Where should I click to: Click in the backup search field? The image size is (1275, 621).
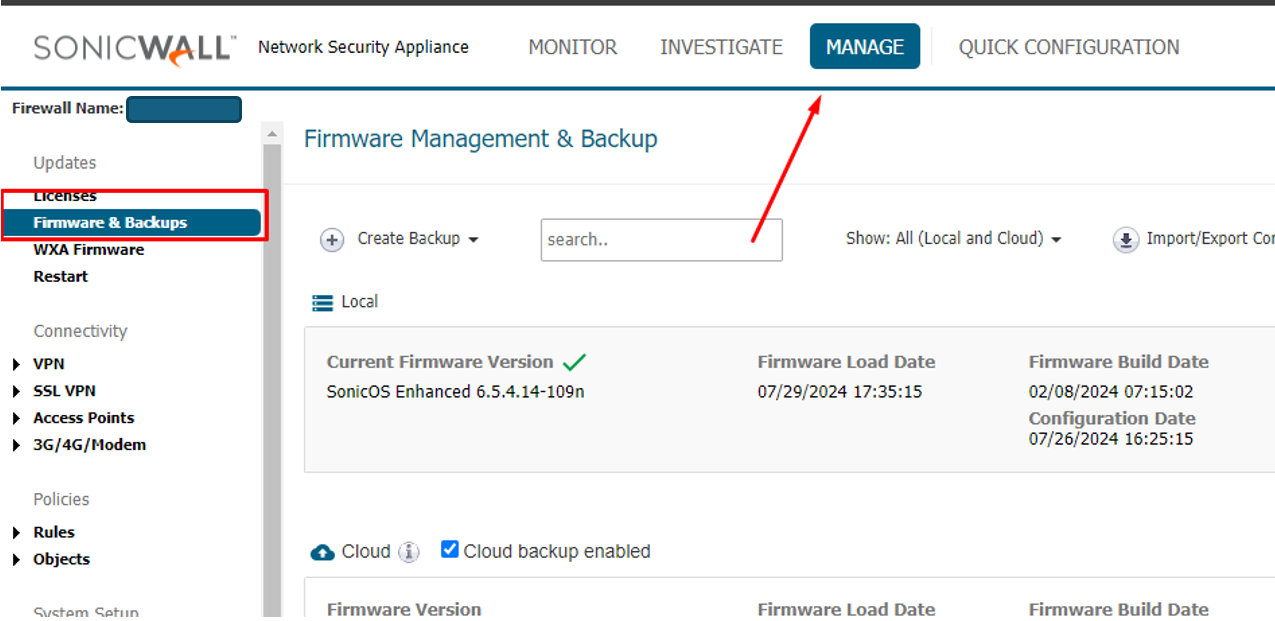click(661, 240)
